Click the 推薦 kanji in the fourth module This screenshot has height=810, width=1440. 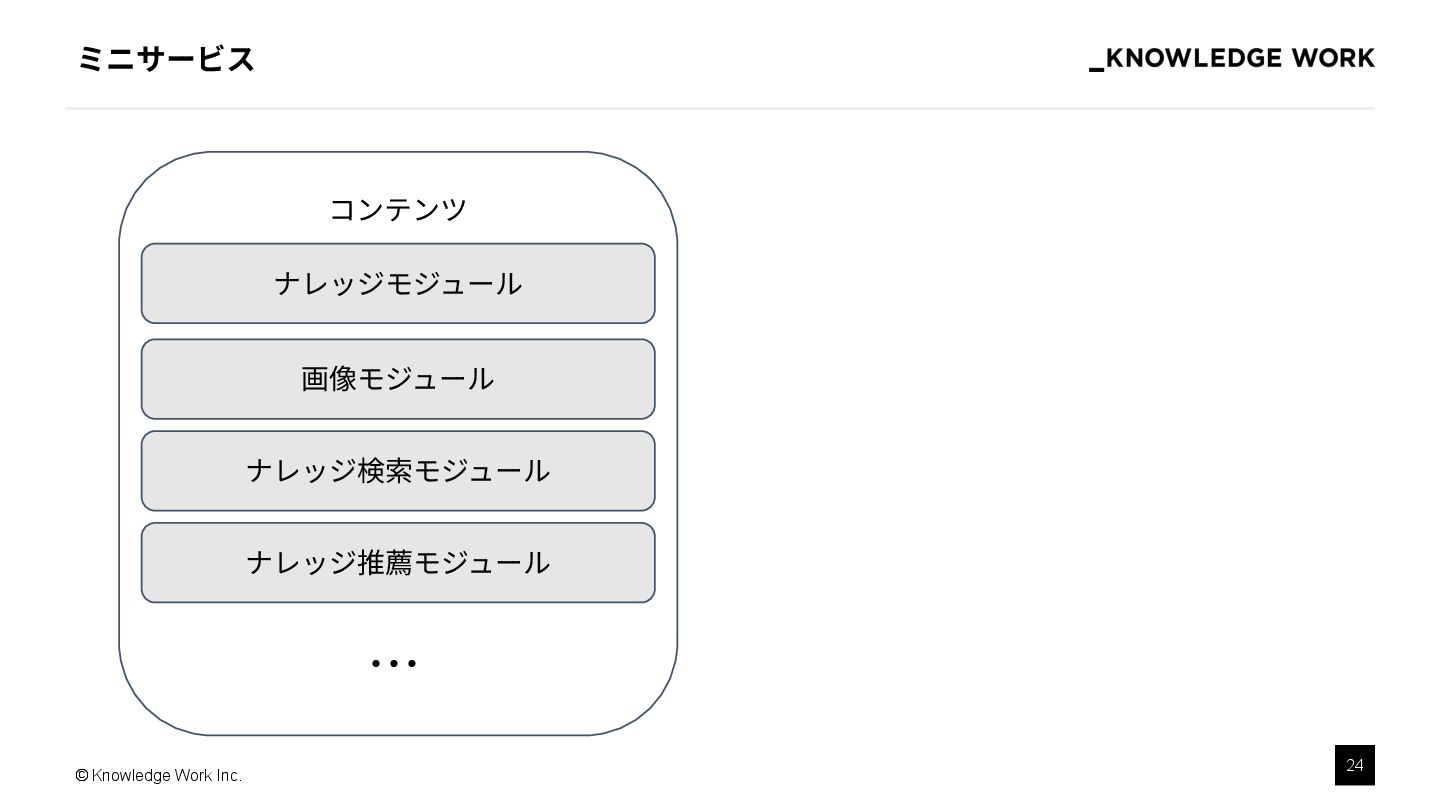coord(385,563)
